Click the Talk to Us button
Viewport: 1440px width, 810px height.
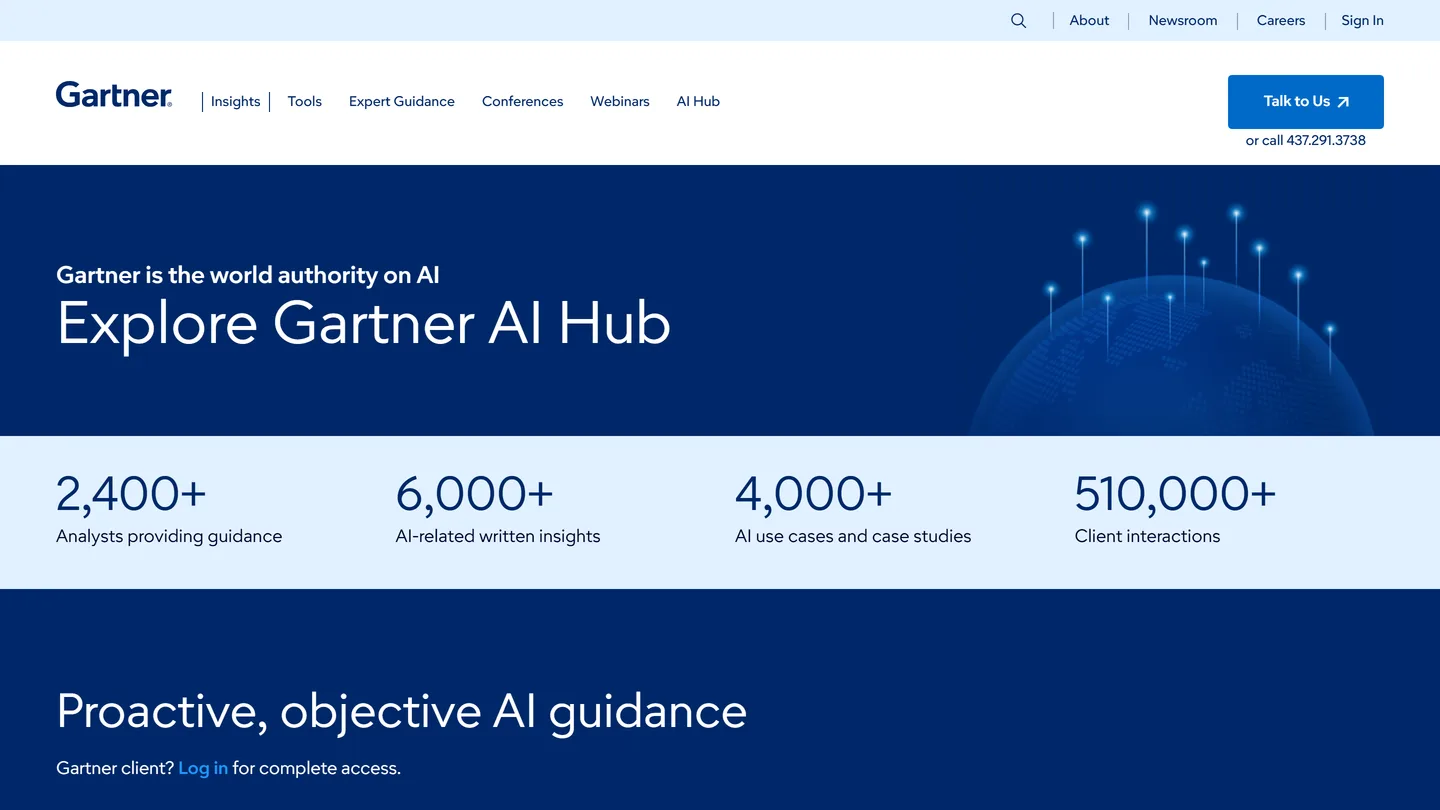(x=1306, y=101)
